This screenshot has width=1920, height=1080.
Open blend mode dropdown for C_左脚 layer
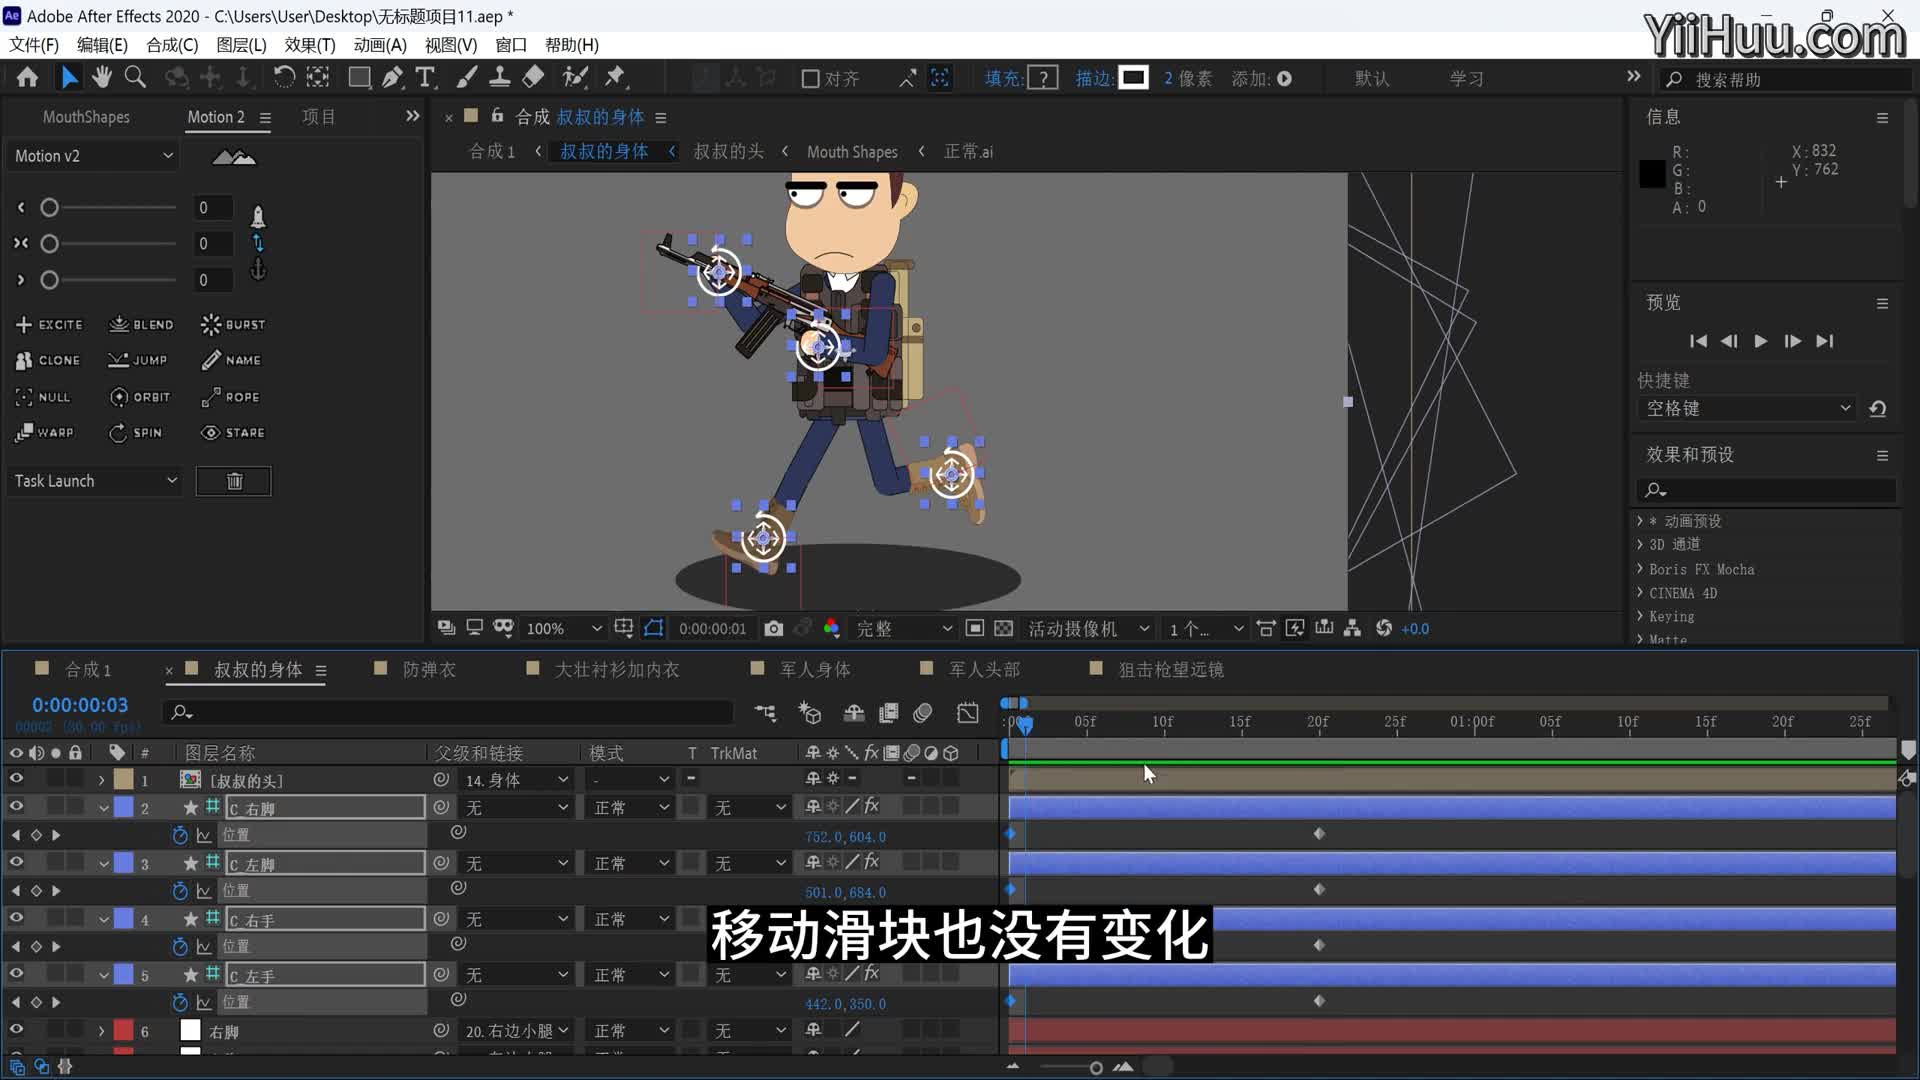[x=630, y=864]
